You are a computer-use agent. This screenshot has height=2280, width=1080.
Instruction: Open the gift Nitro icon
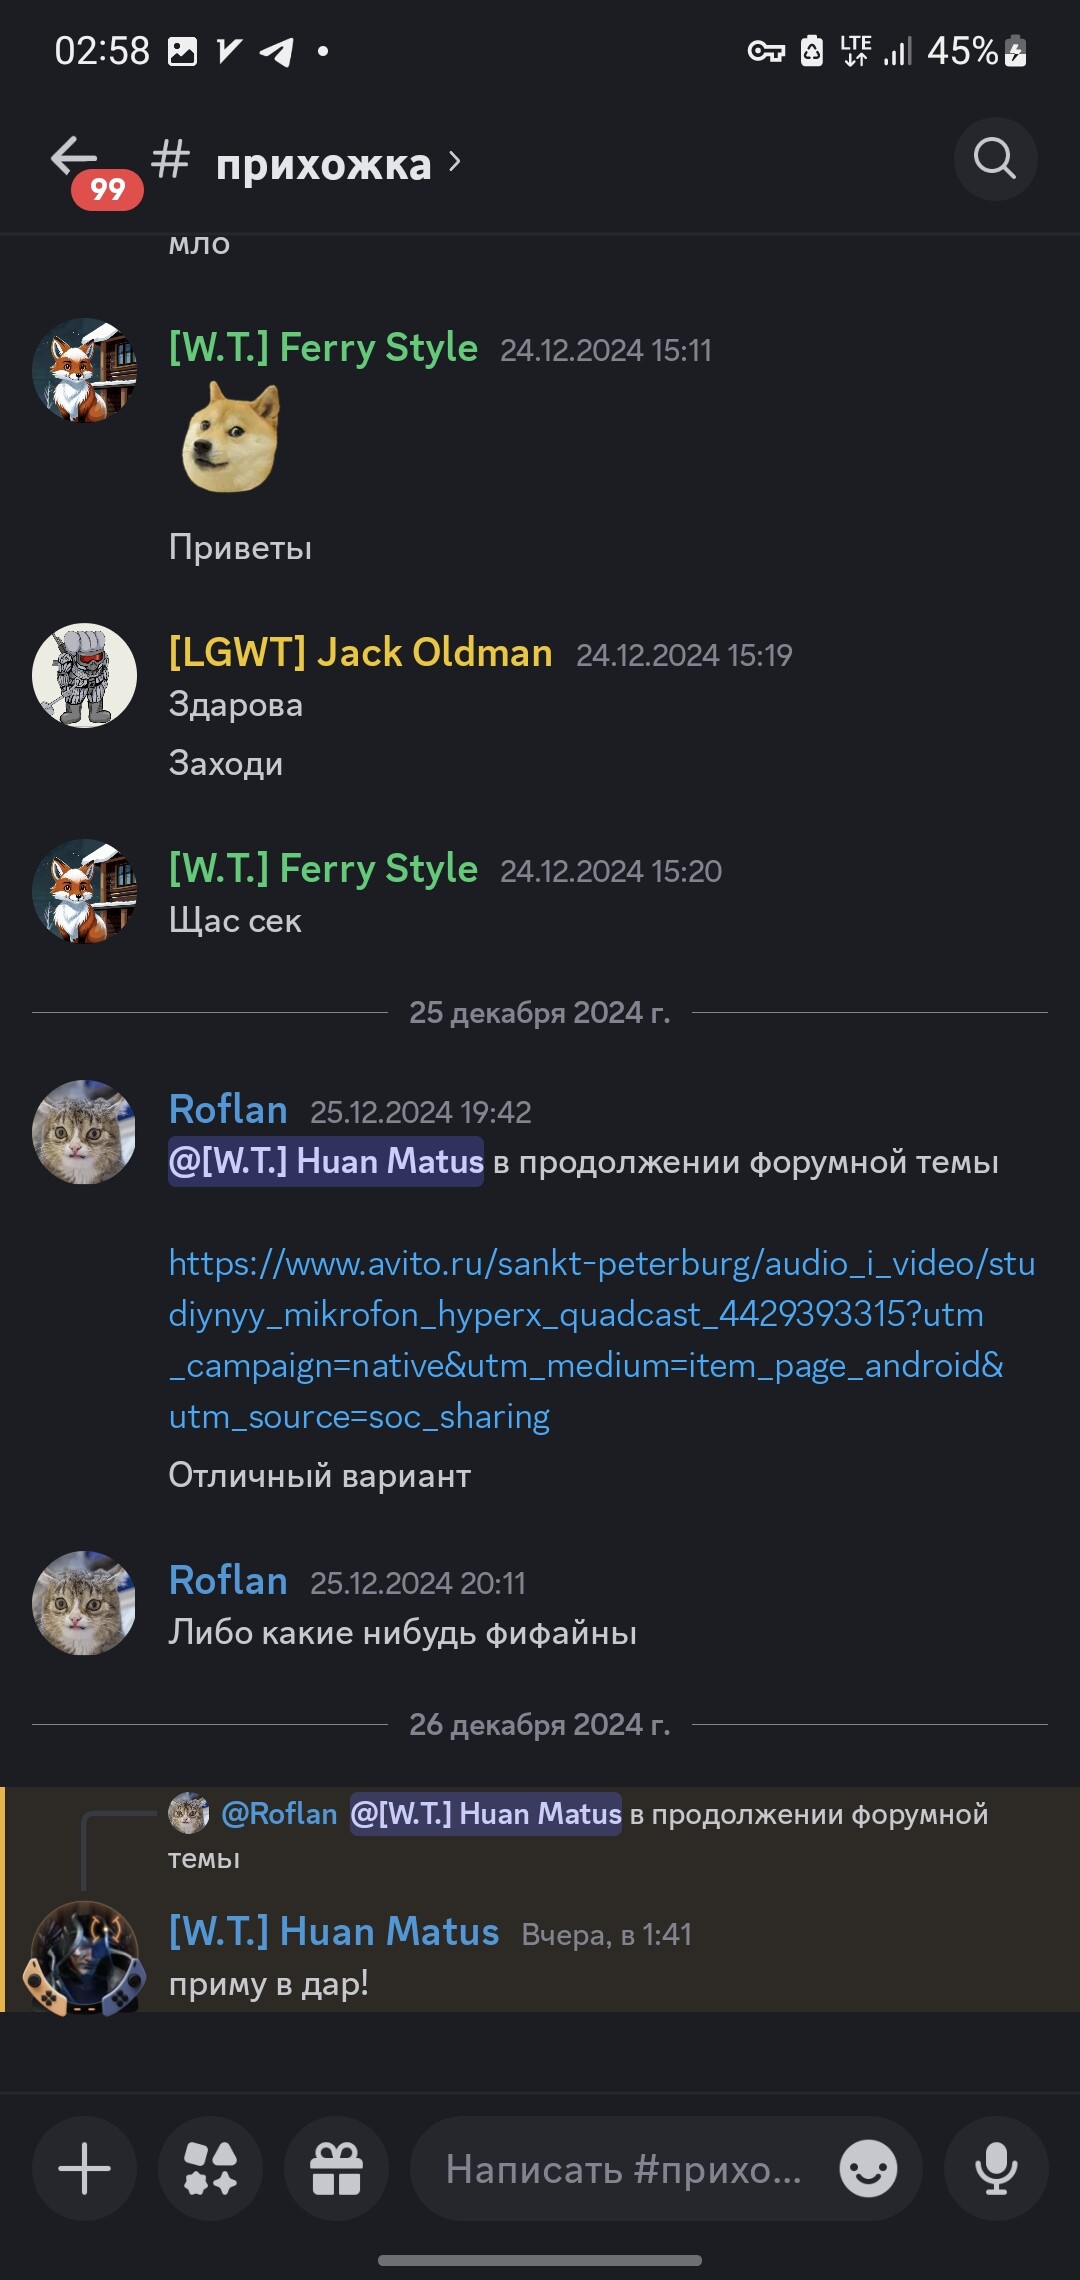click(336, 2169)
